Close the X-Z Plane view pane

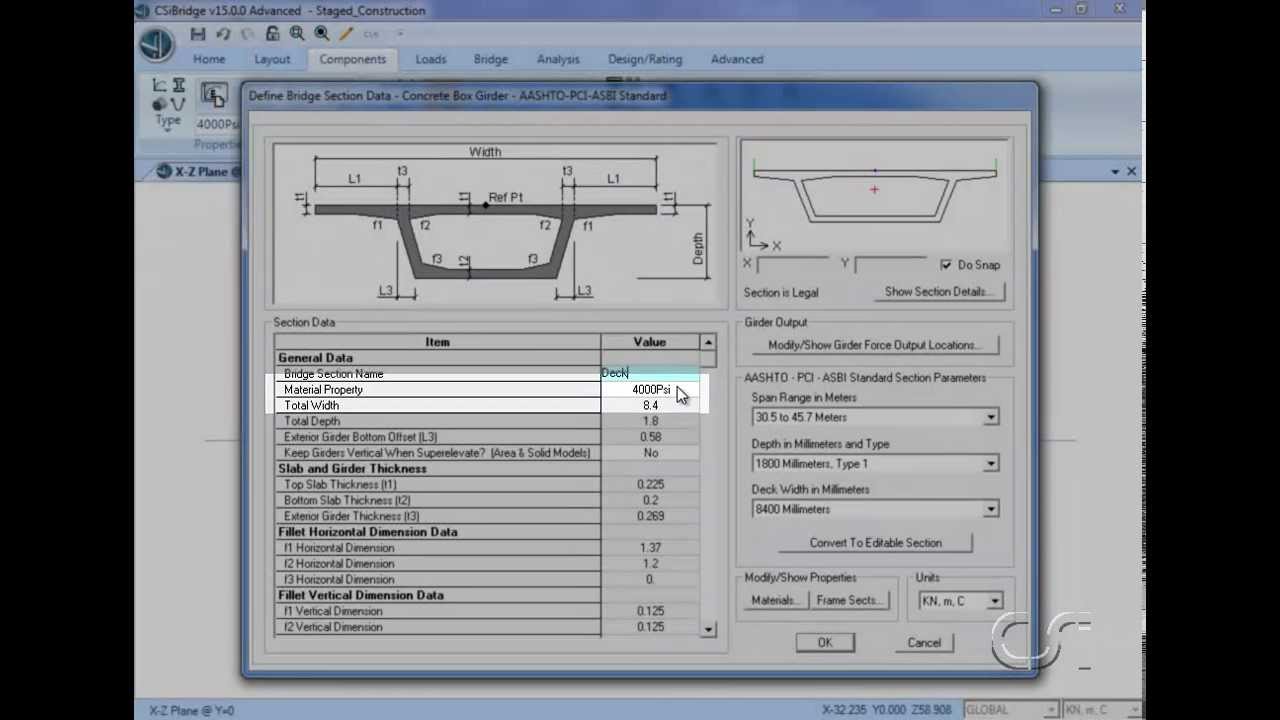coord(1132,172)
